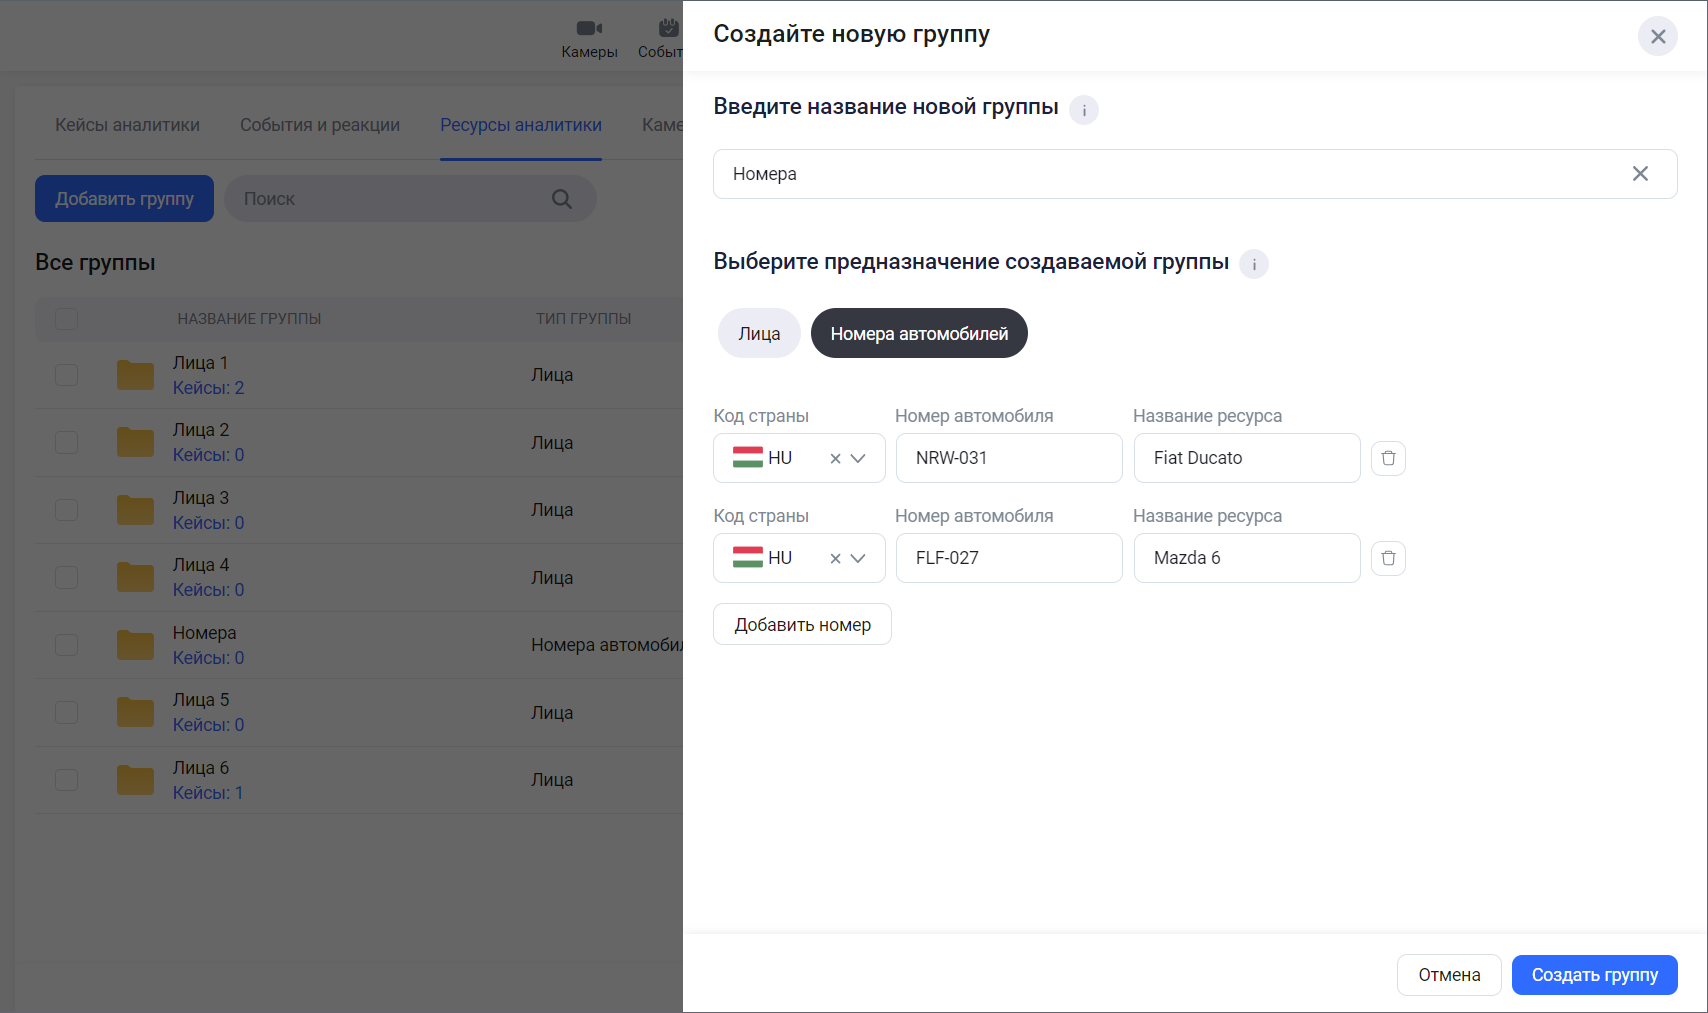Expand country dropdown for NRW-031 row
1708x1013 pixels.
(858, 459)
